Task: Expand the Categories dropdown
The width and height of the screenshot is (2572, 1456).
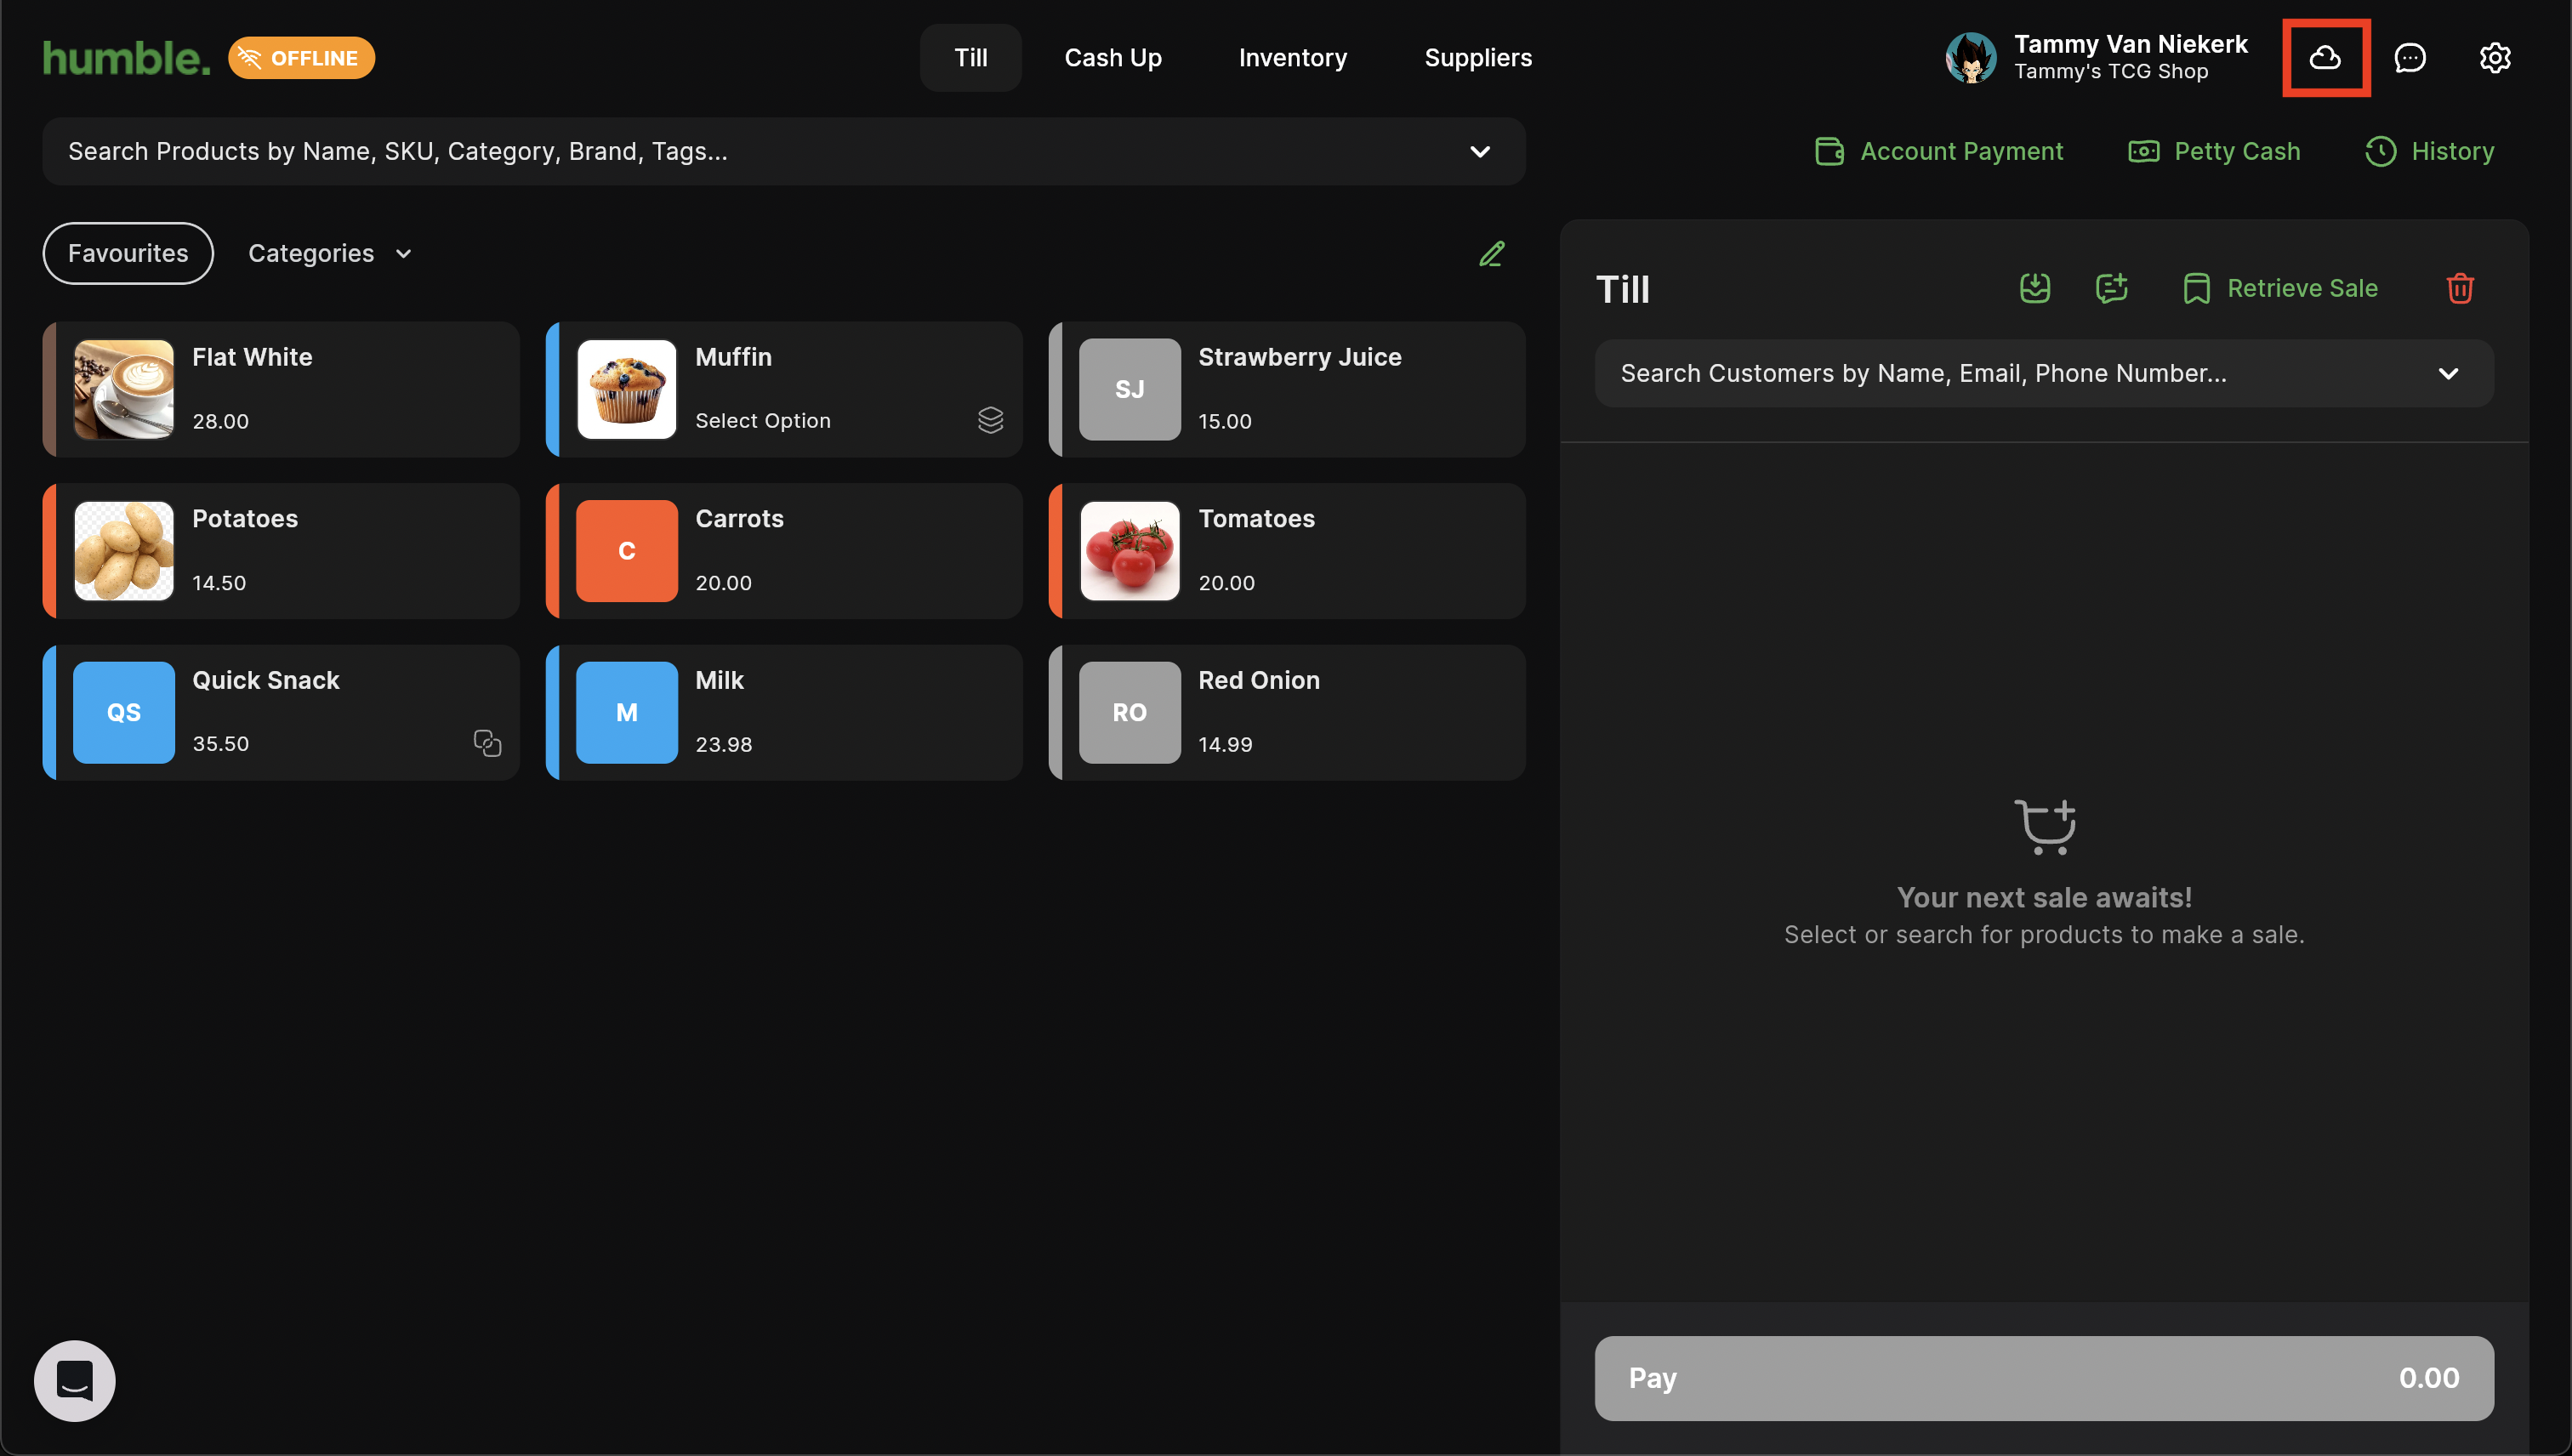Action: tap(330, 253)
